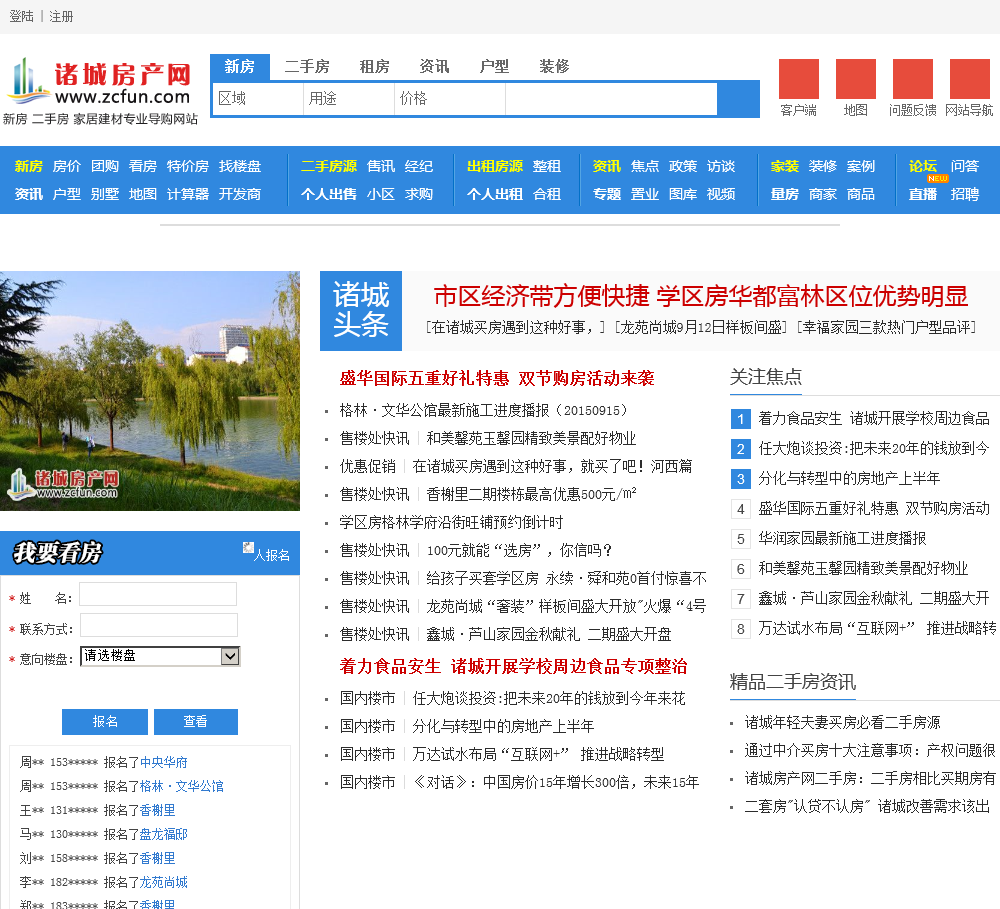1000x909 pixels.
Task: Click the 客户端 red icon
Action: tap(798, 79)
